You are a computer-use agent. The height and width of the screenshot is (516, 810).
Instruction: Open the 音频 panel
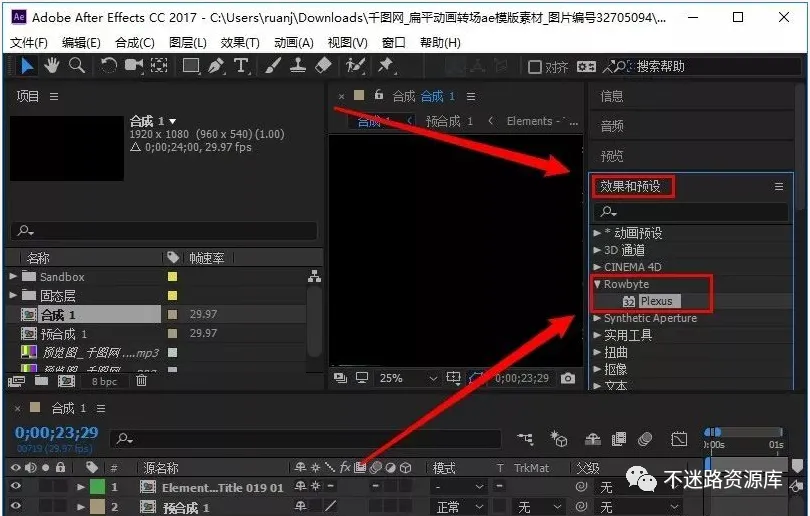click(612, 126)
